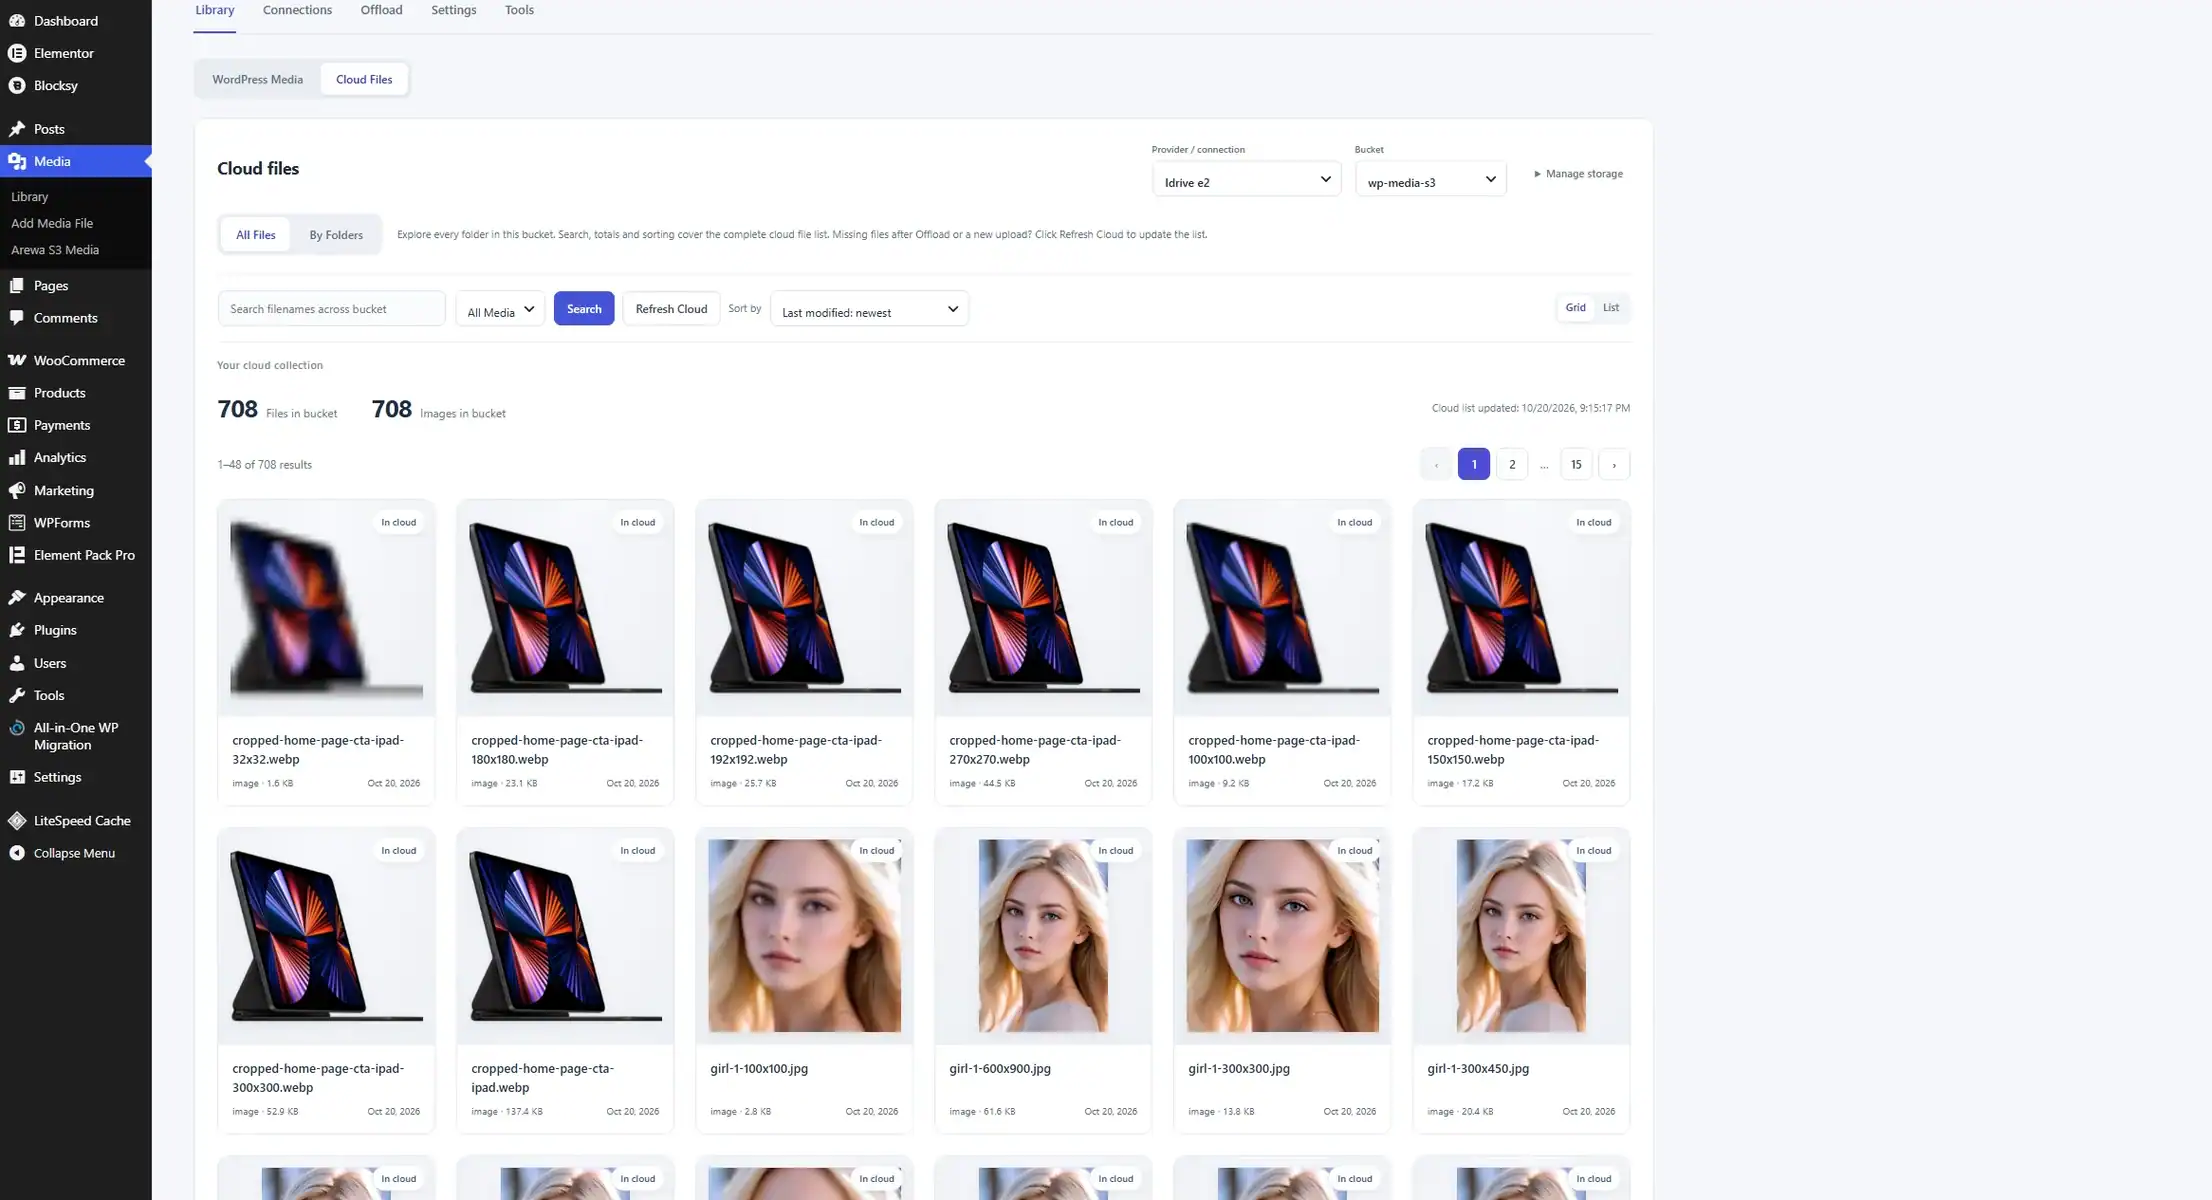This screenshot has width=2212, height=1200.
Task: Open the Settings tab at top
Action: click(x=453, y=10)
